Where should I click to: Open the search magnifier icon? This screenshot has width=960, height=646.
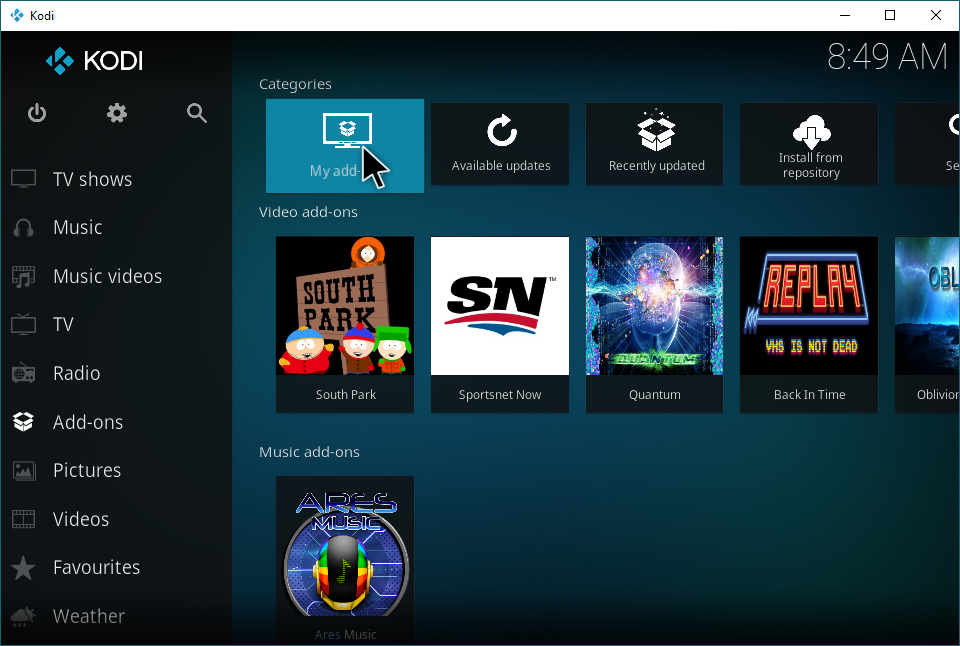click(197, 113)
